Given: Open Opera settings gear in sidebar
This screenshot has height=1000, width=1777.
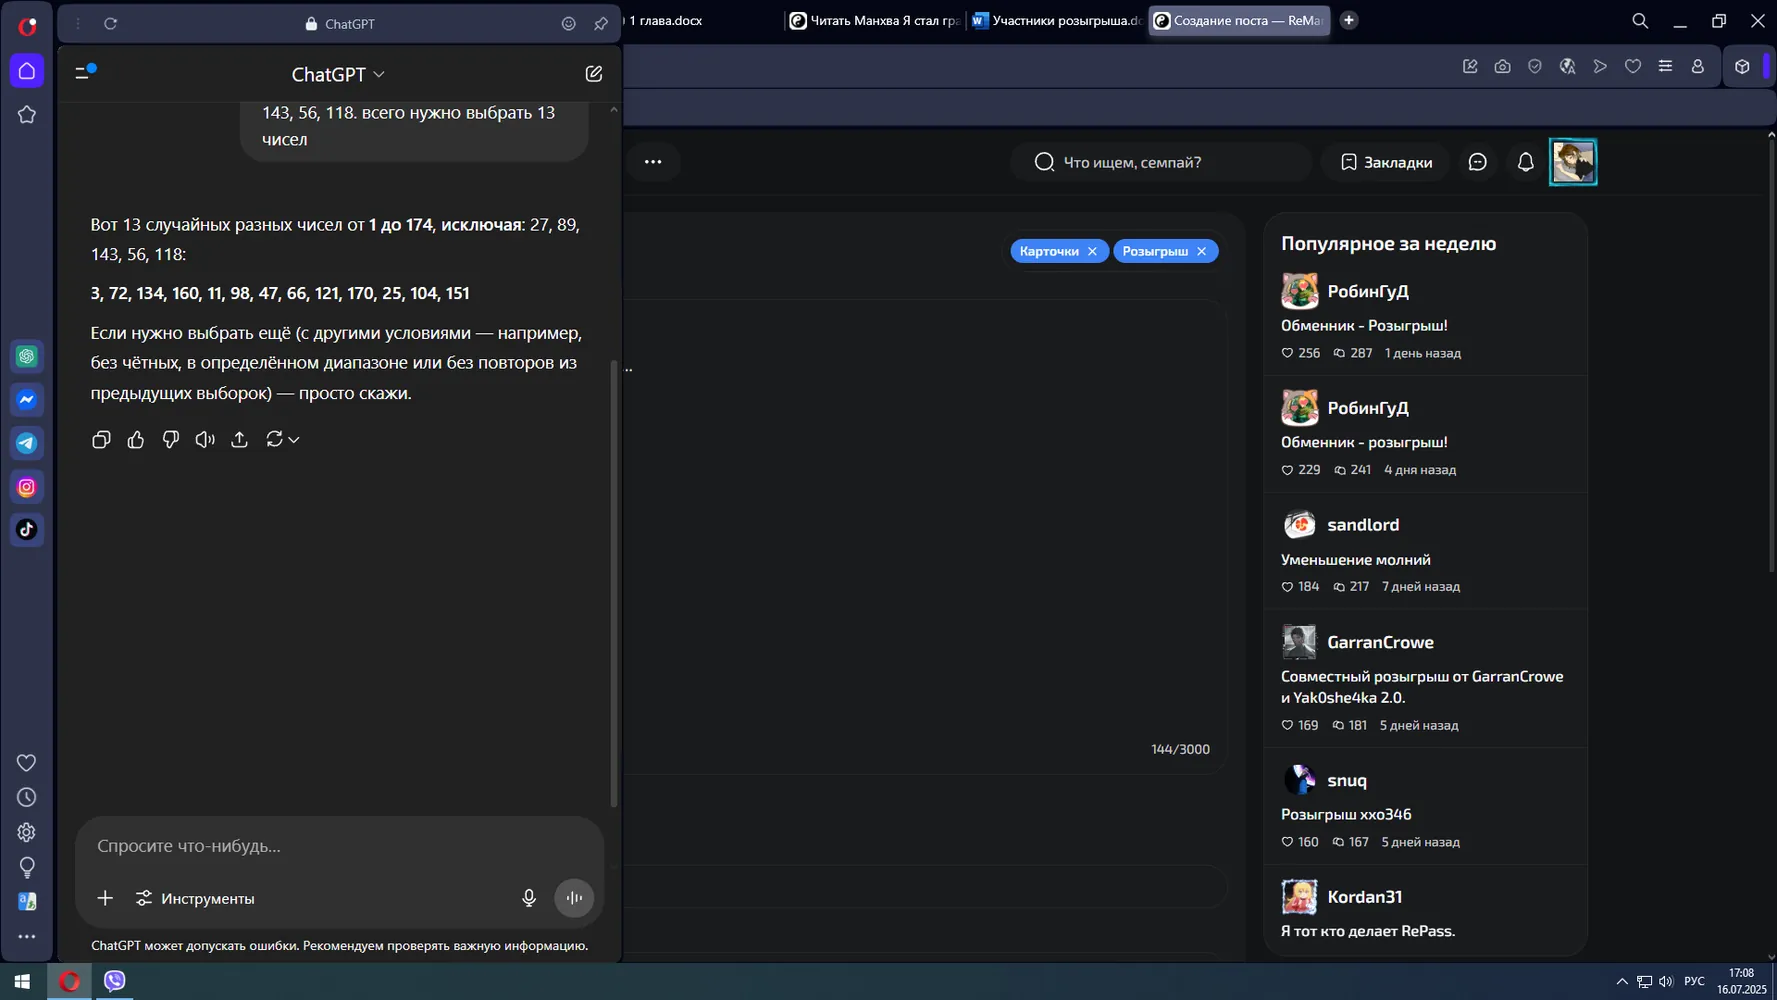Looking at the screenshot, I should point(27,832).
